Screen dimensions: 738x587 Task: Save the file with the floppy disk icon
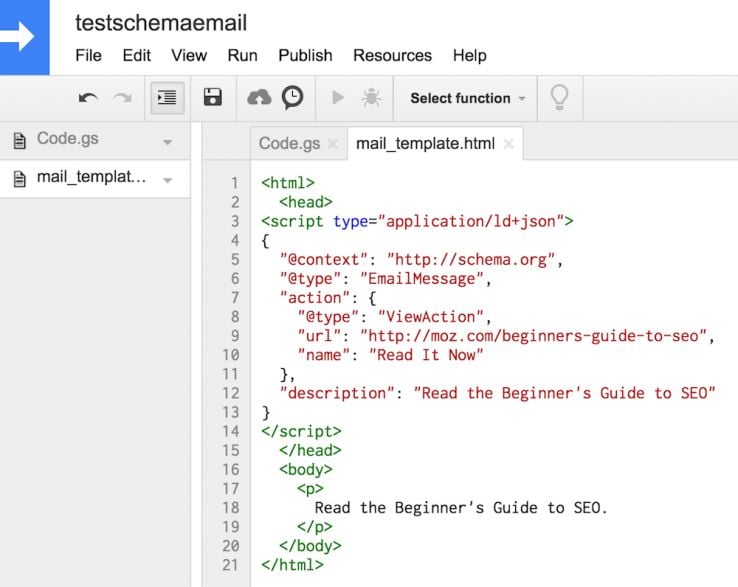pos(213,97)
